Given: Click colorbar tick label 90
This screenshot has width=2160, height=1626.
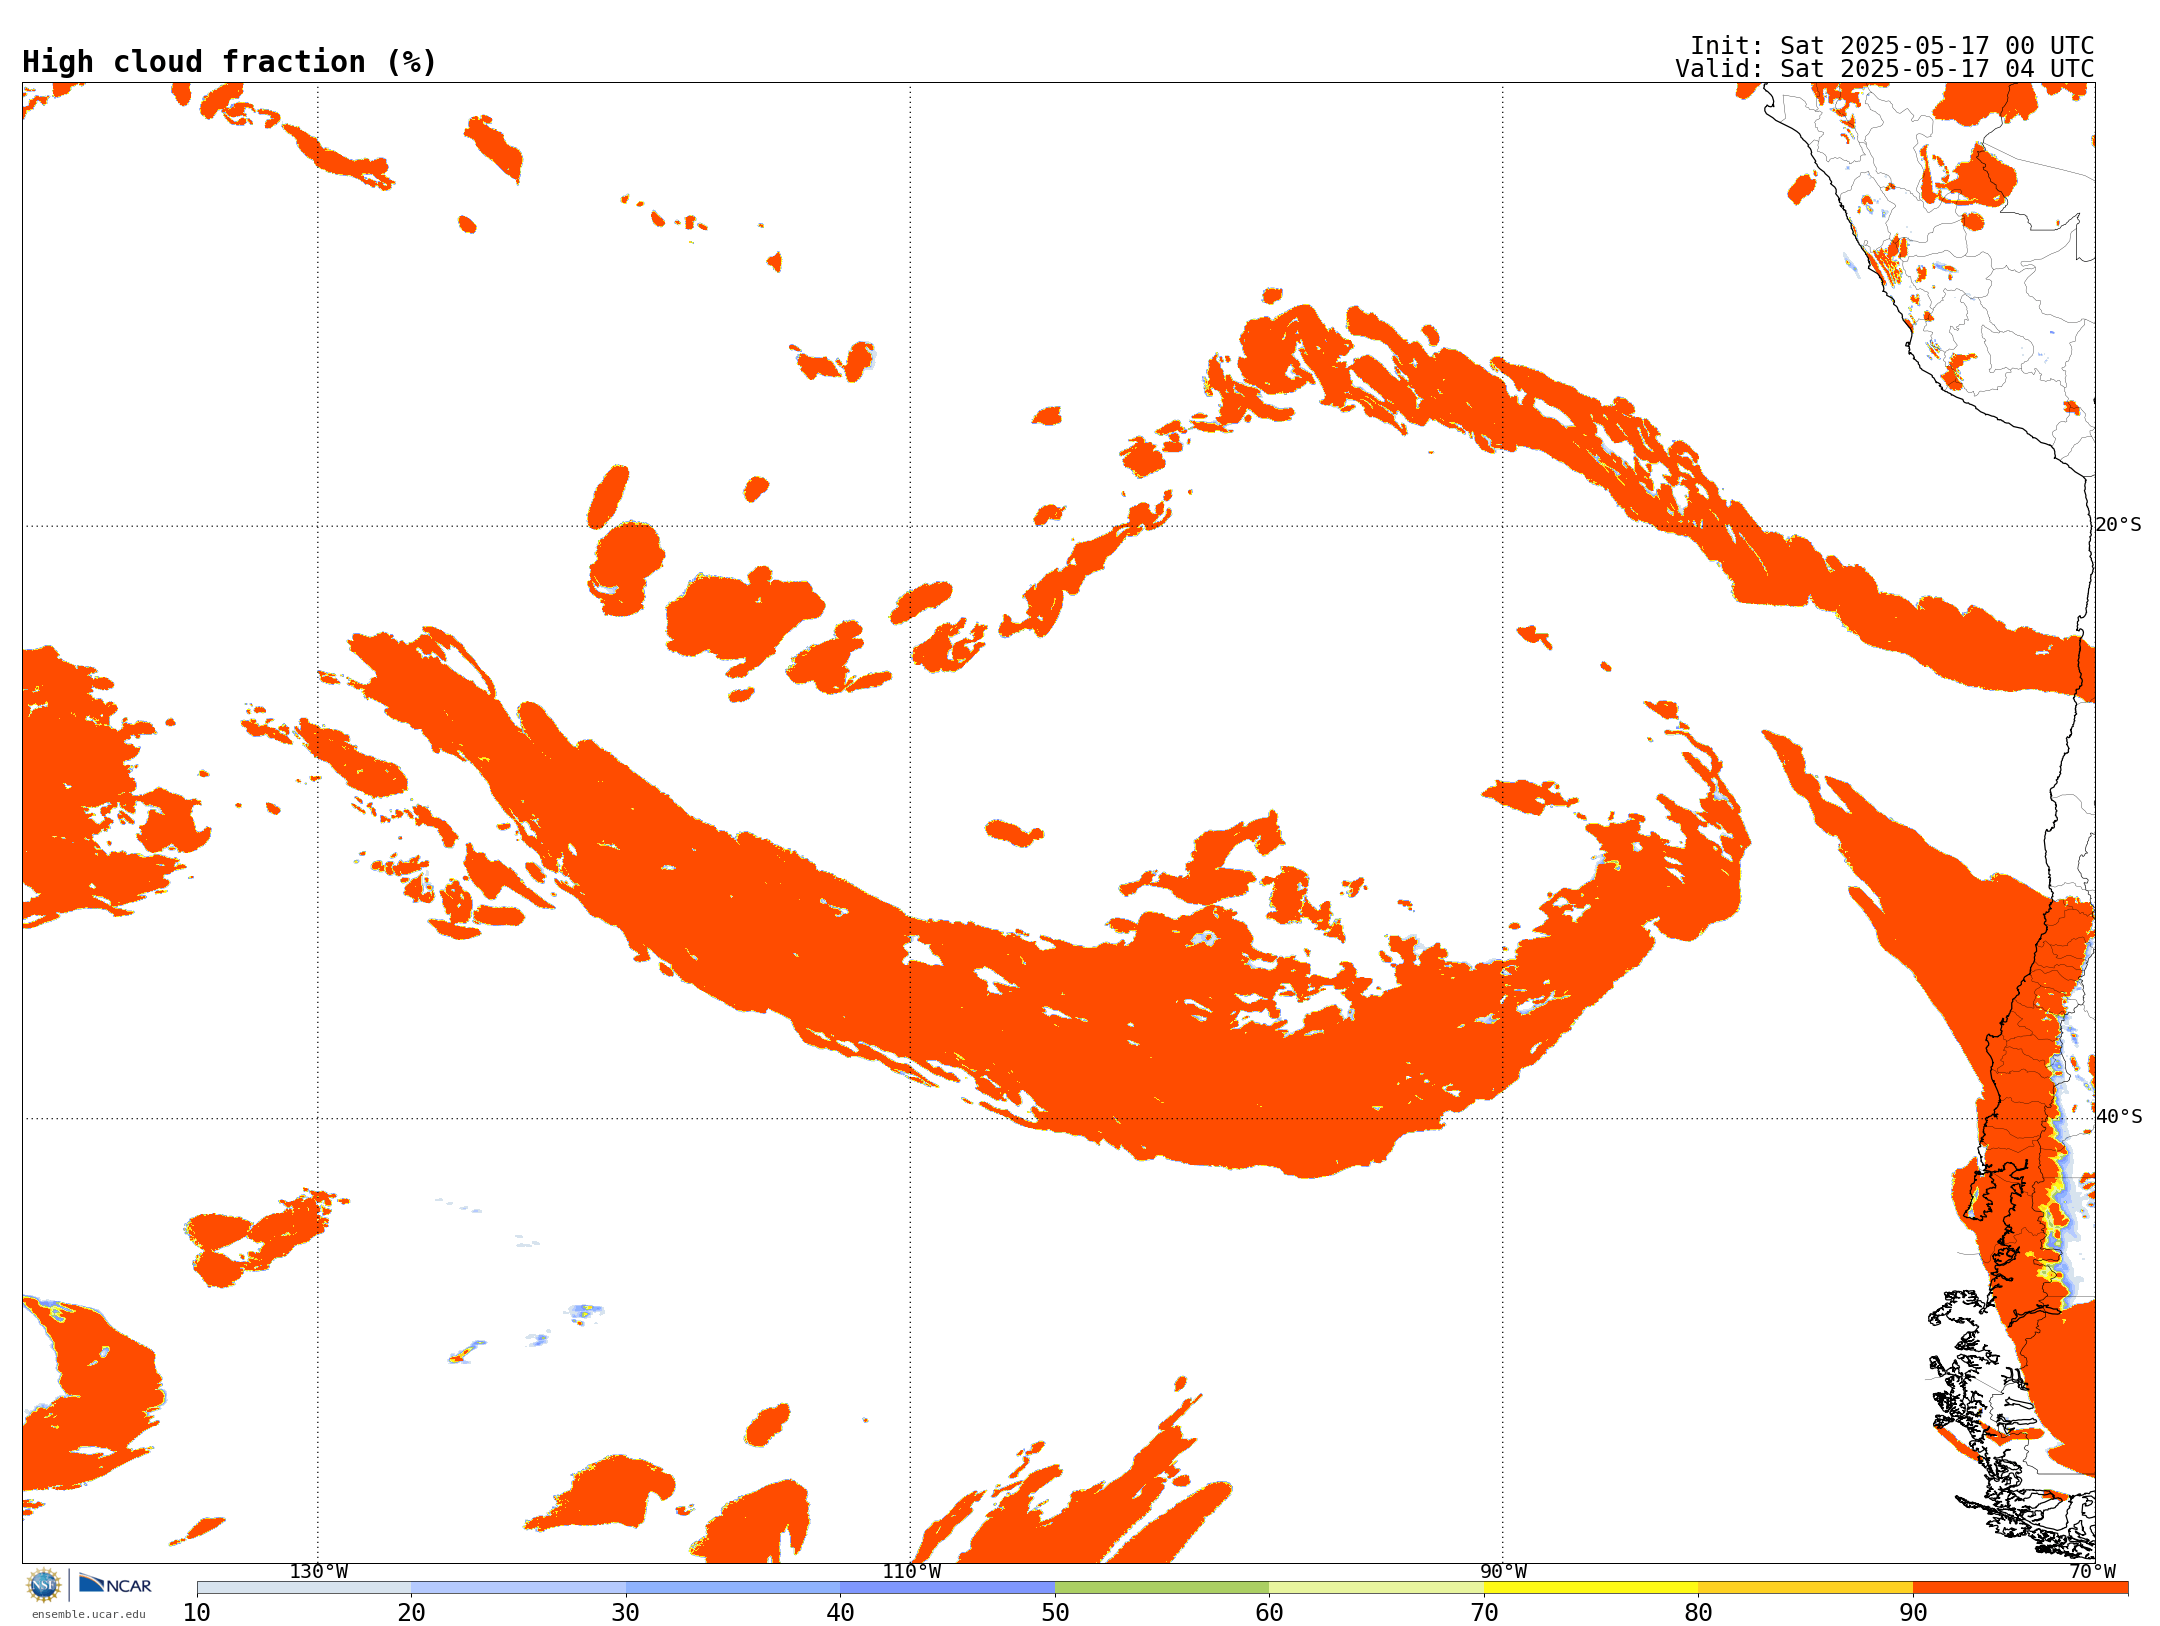Looking at the screenshot, I should (x=1913, y=1613).
